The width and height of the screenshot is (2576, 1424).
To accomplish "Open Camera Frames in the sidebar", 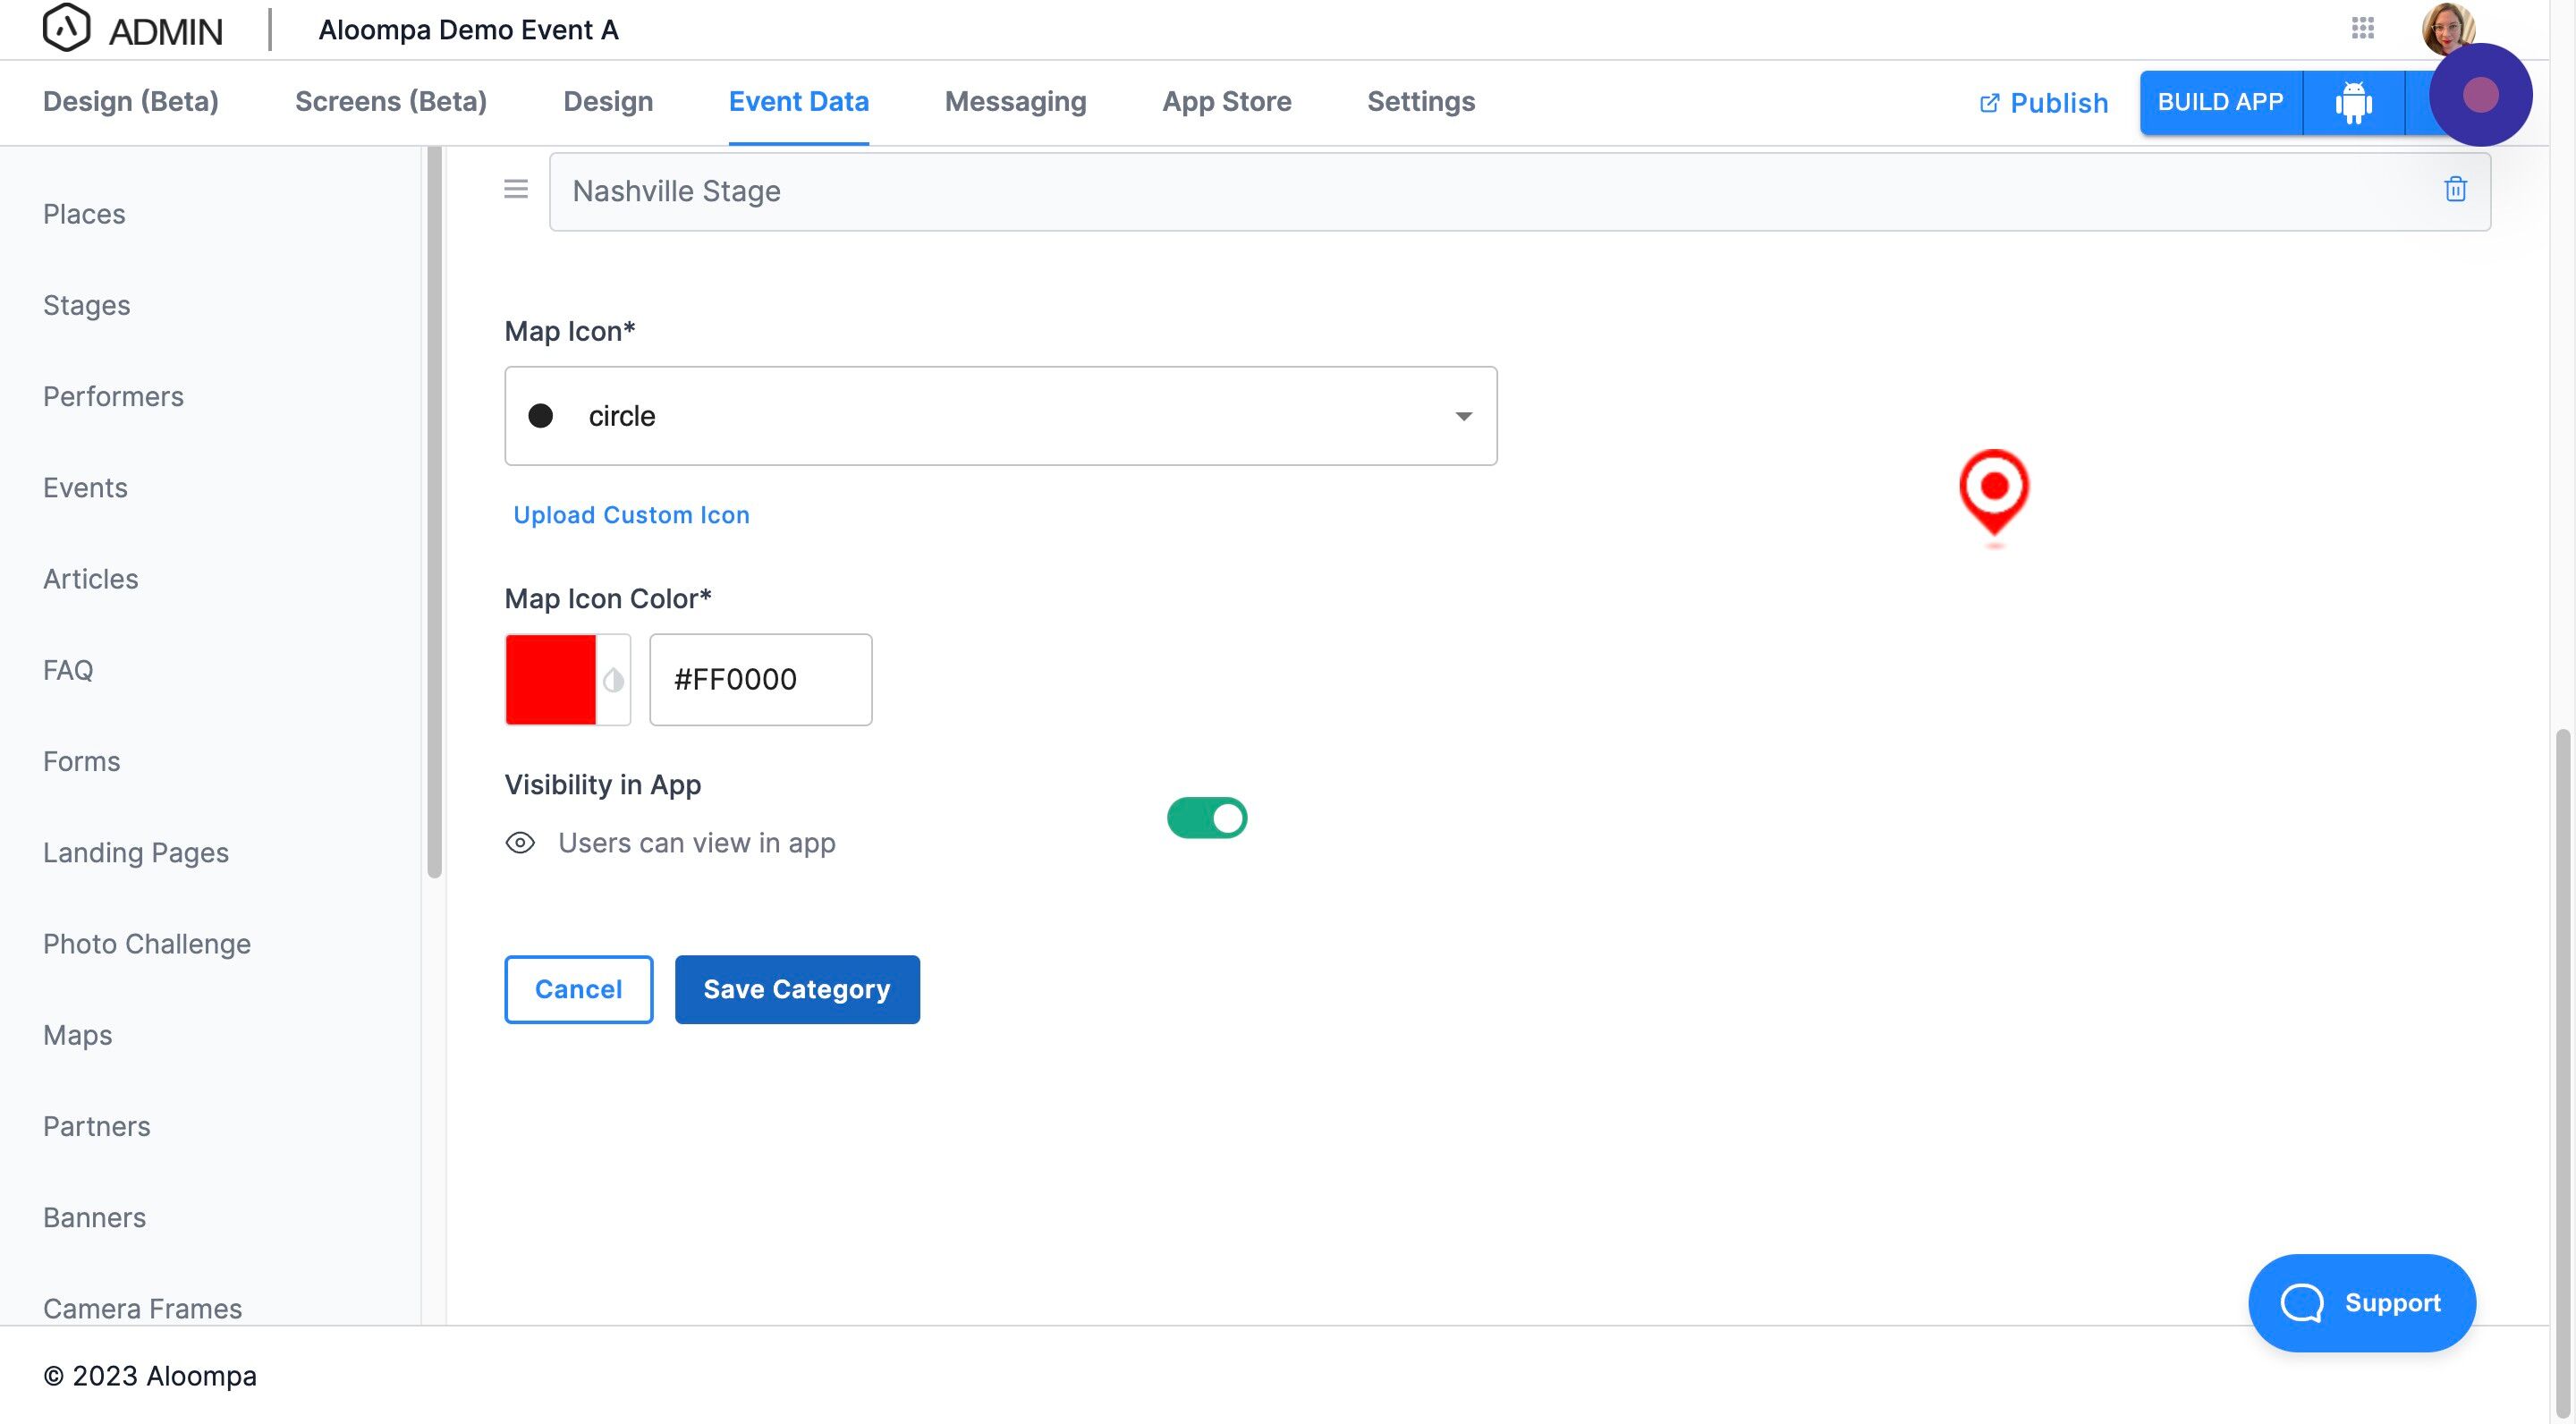I will point(143,1309).
